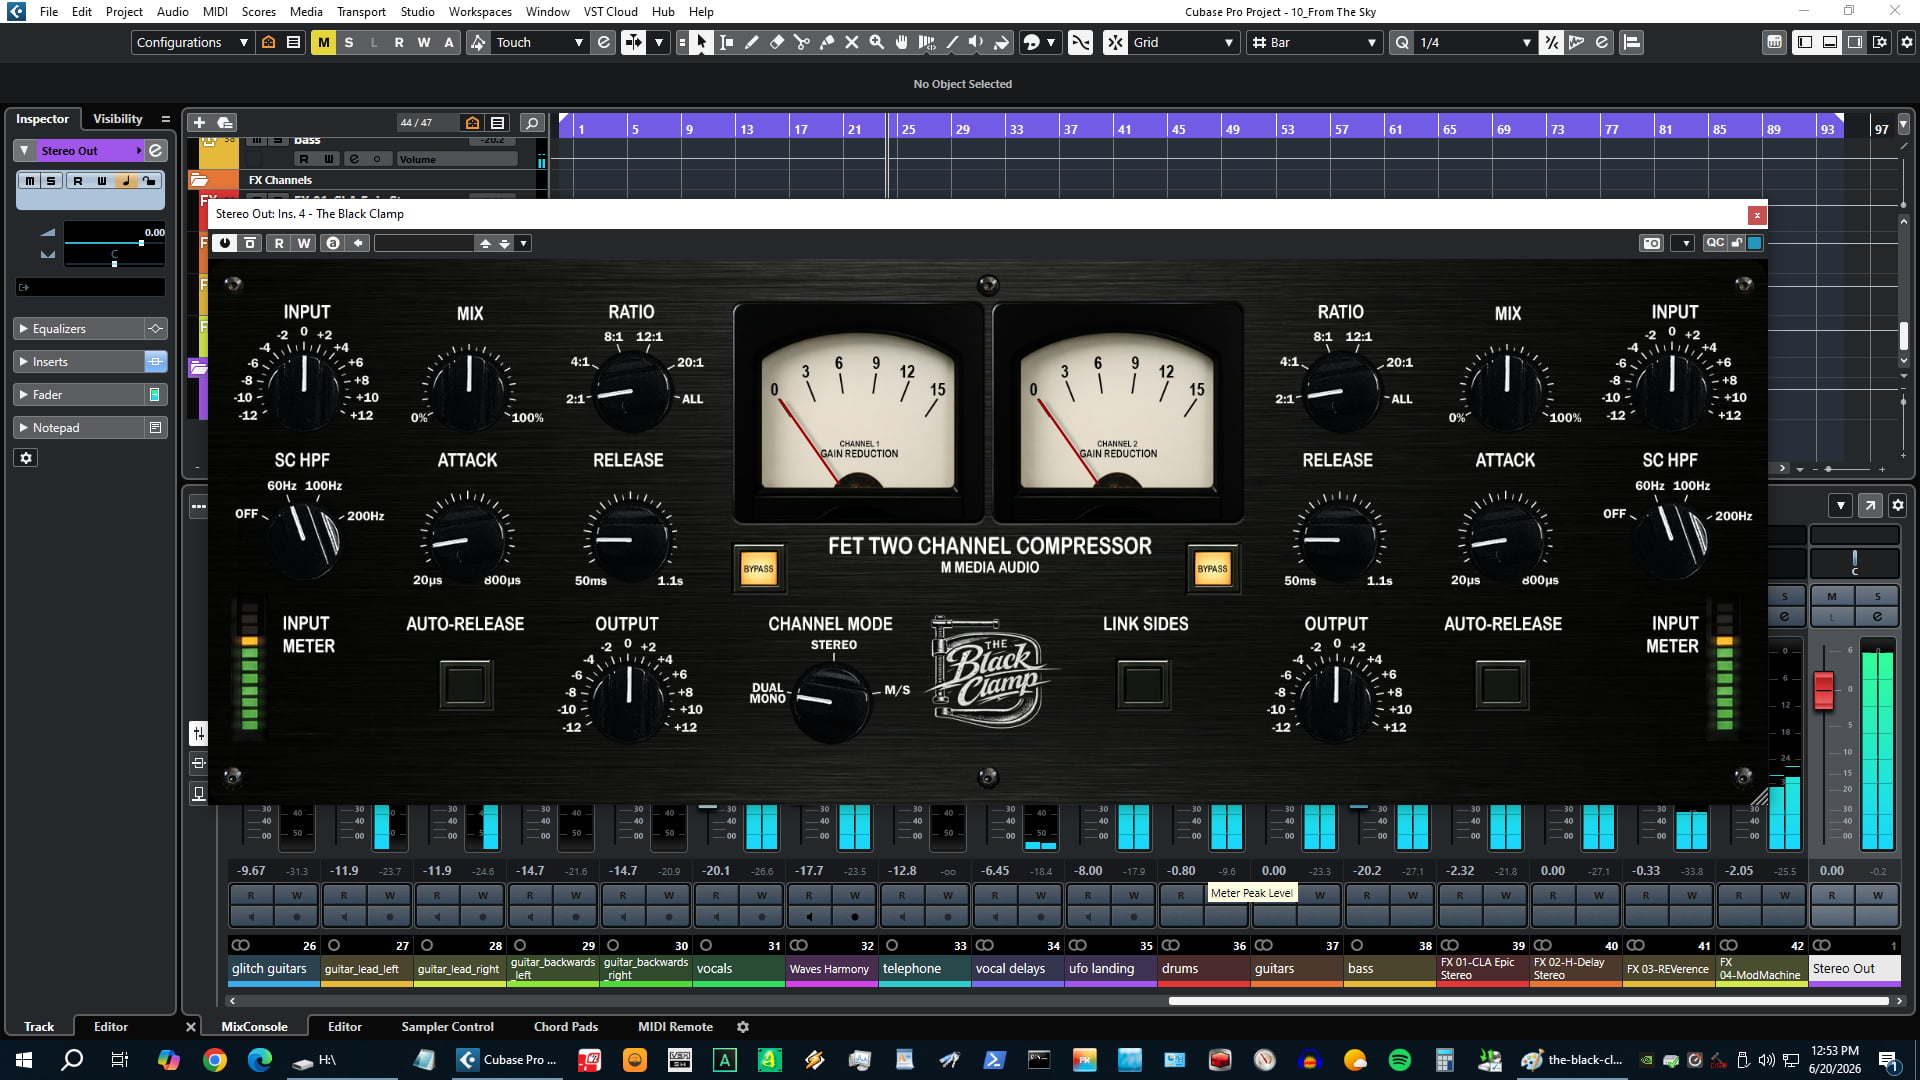1920x1080 pixels.
Task: Switch to the Chord Pads tab
Action: pos(566,1027)
